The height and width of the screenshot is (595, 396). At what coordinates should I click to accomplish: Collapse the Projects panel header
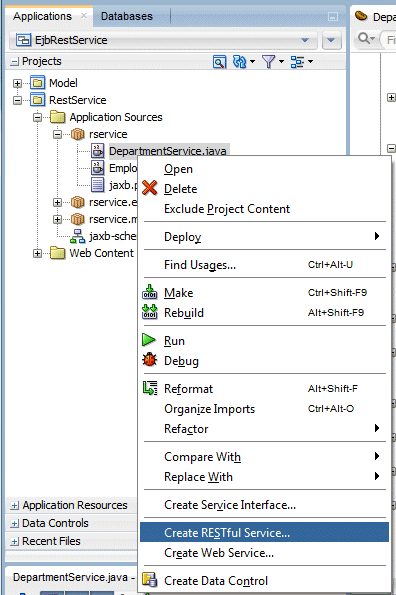tap(14, 61)
